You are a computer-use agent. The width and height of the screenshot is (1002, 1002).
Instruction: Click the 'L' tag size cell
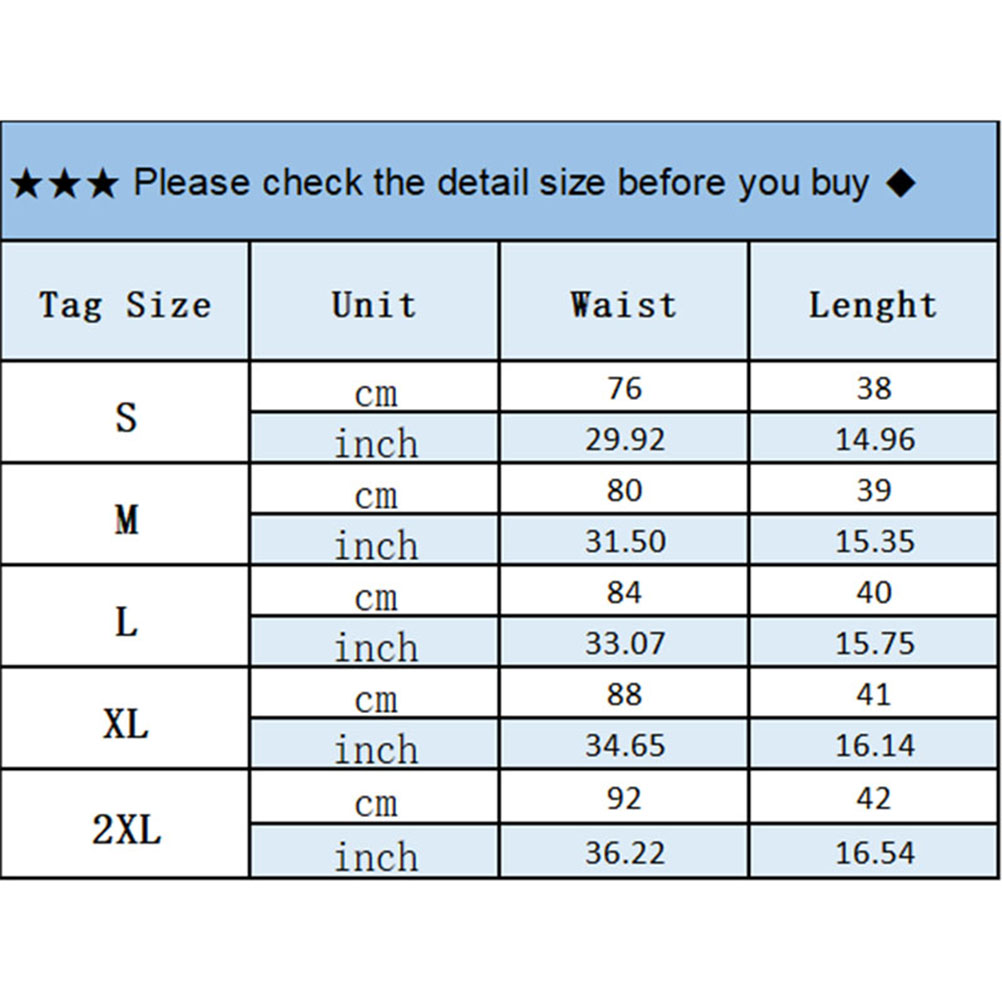[125, 621]
